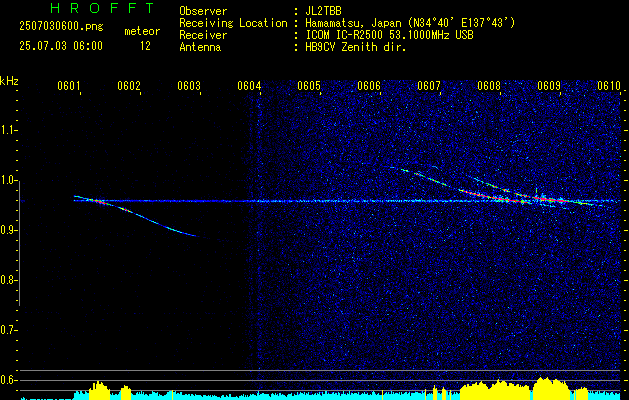Click the 'Observer' field label
Screen dimensions: 629x400
[x=203, y=11]
